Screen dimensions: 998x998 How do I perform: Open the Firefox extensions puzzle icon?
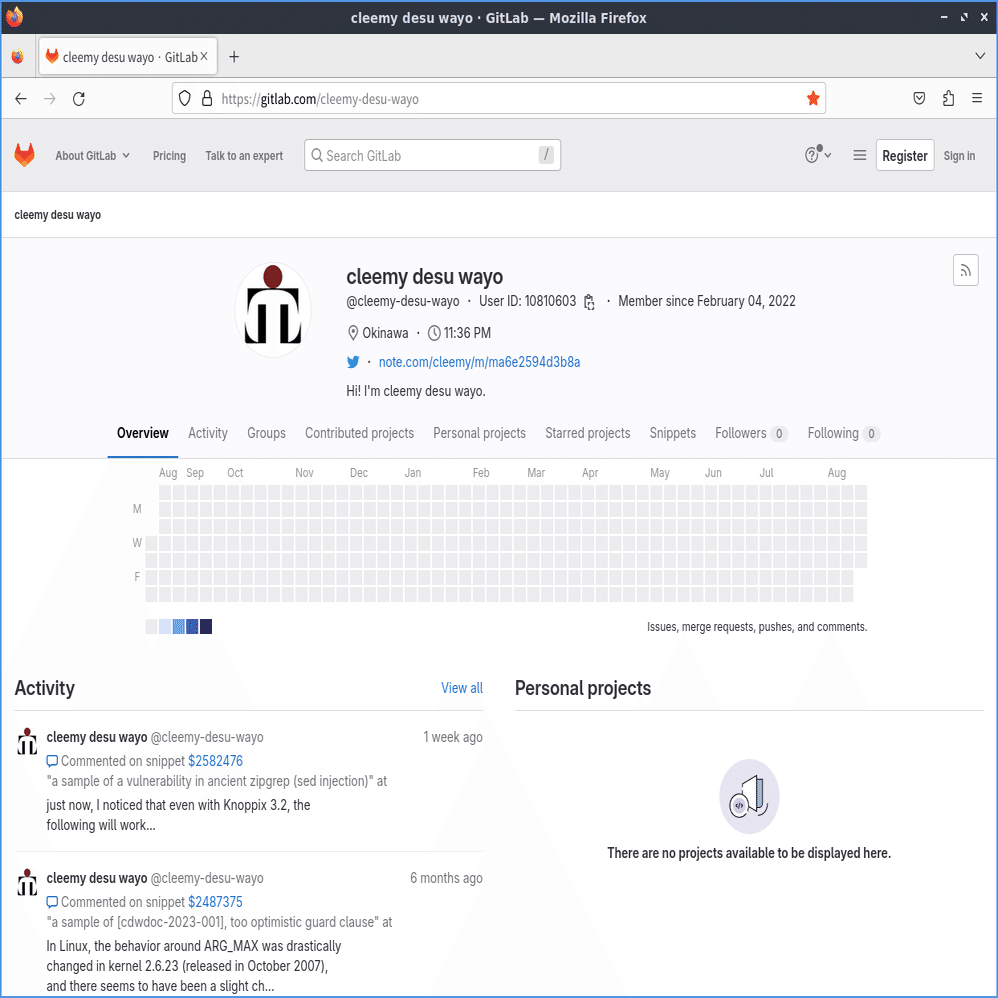tap(948, 99)
